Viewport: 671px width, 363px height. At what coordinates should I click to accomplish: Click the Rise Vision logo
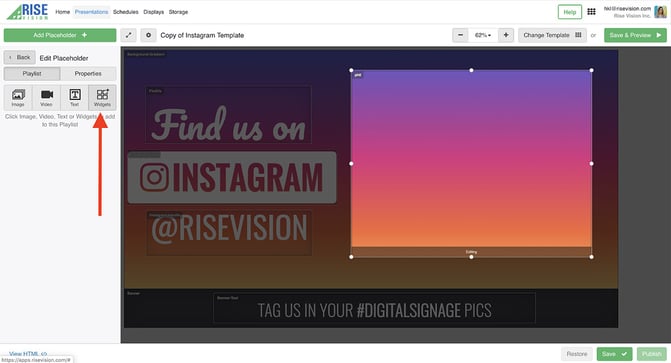click(x=28, y=12)
